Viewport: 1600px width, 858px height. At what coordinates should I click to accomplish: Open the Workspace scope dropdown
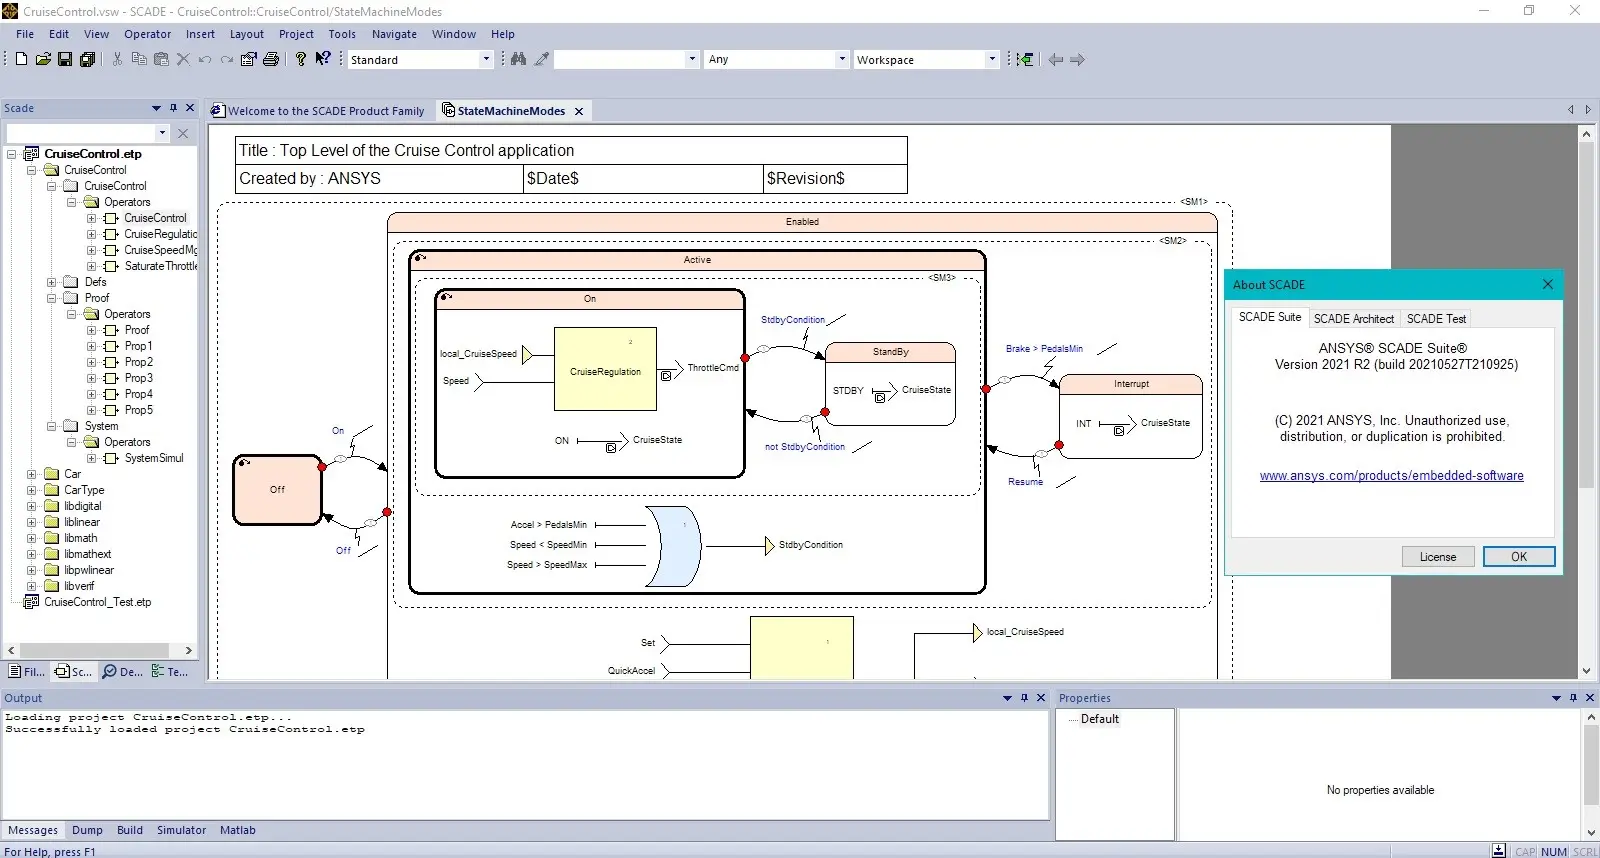pyautogui.click(x=992, y=59)
